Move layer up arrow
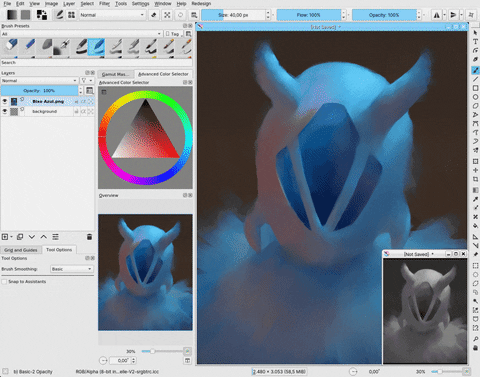 tap(43, 237)
